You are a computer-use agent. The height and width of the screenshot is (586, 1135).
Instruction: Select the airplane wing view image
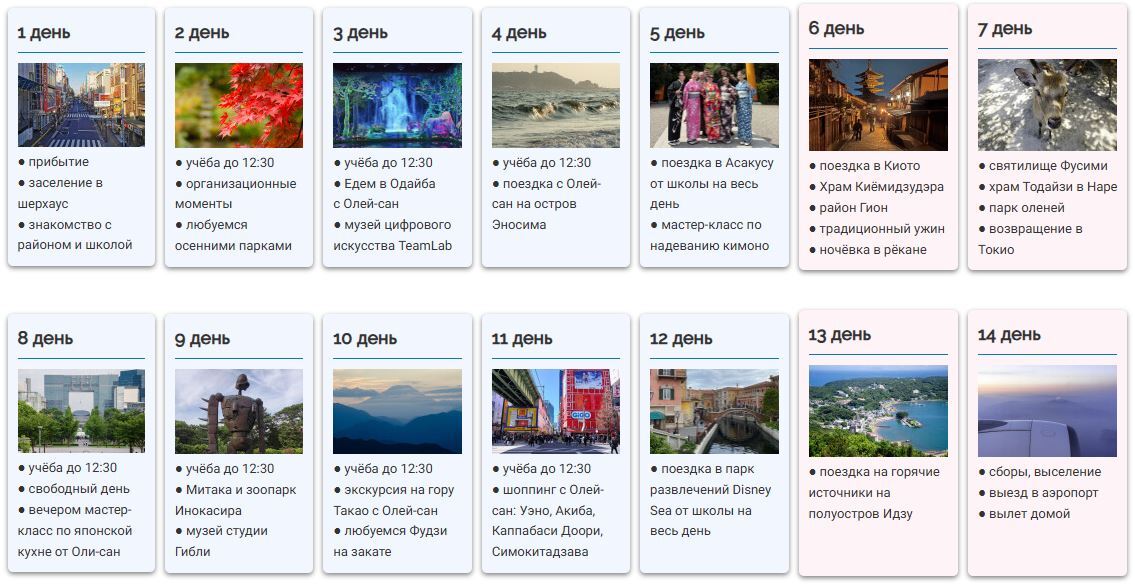1047,411
